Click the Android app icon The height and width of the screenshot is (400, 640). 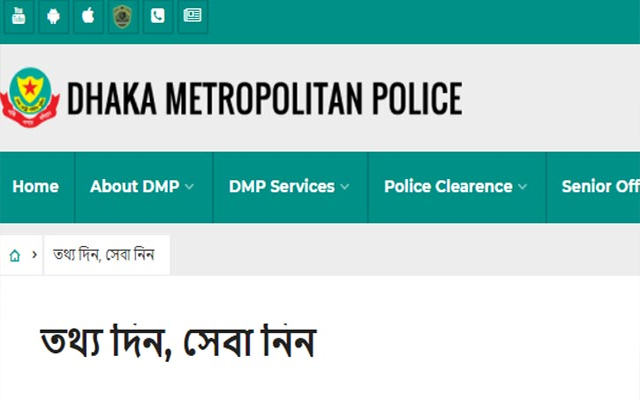click(53, 17)
